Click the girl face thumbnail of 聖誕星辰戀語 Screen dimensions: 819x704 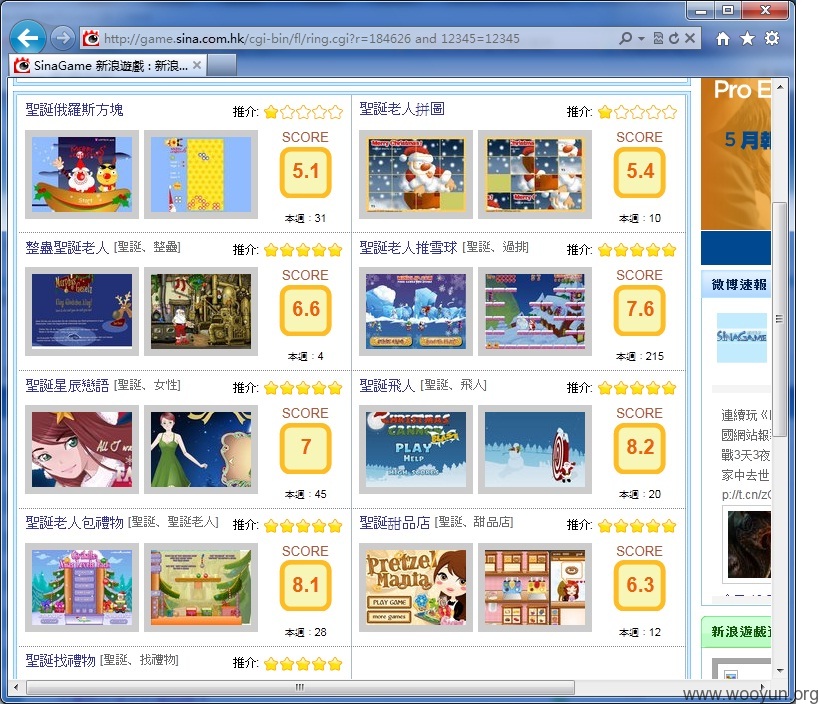(82, 449)
